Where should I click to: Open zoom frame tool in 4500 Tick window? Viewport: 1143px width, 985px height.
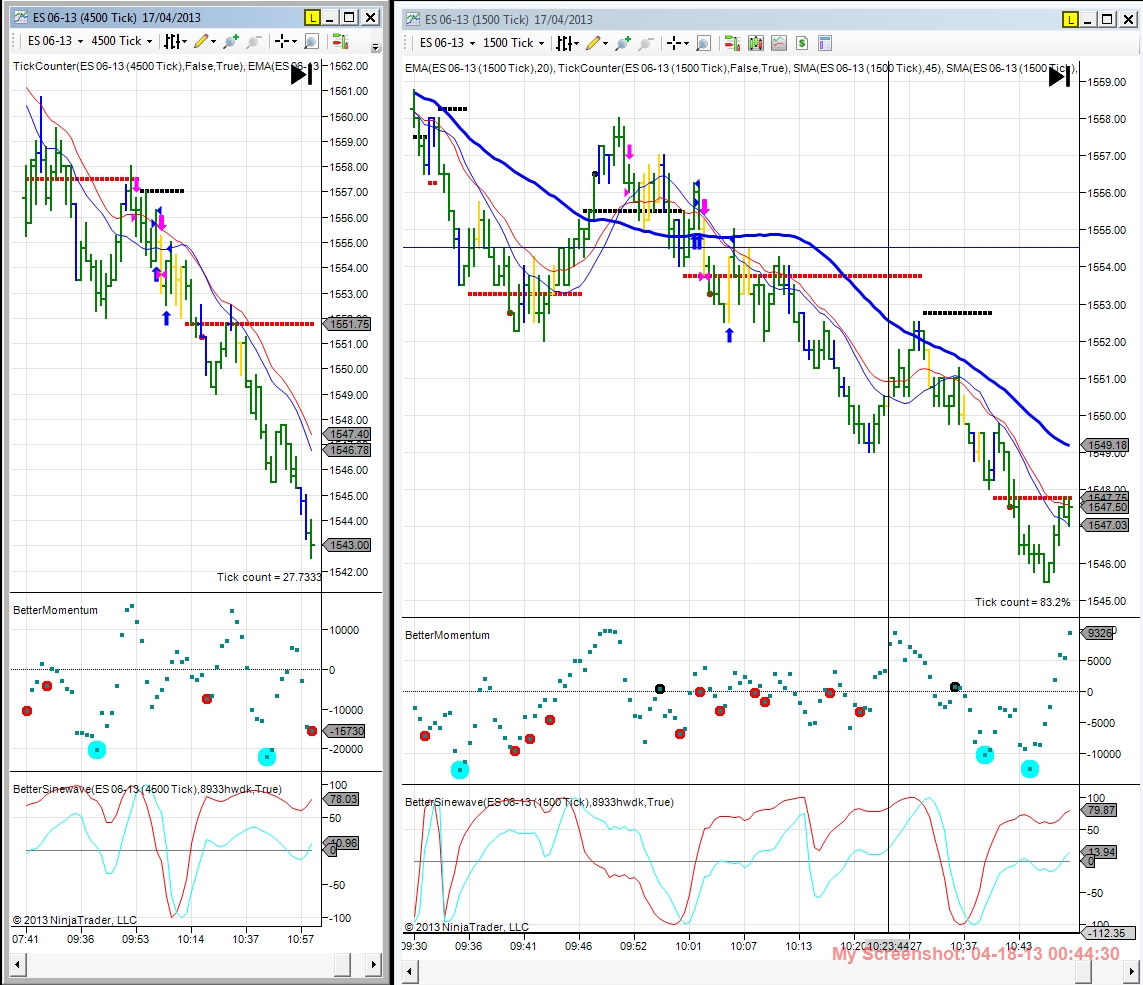311,42
